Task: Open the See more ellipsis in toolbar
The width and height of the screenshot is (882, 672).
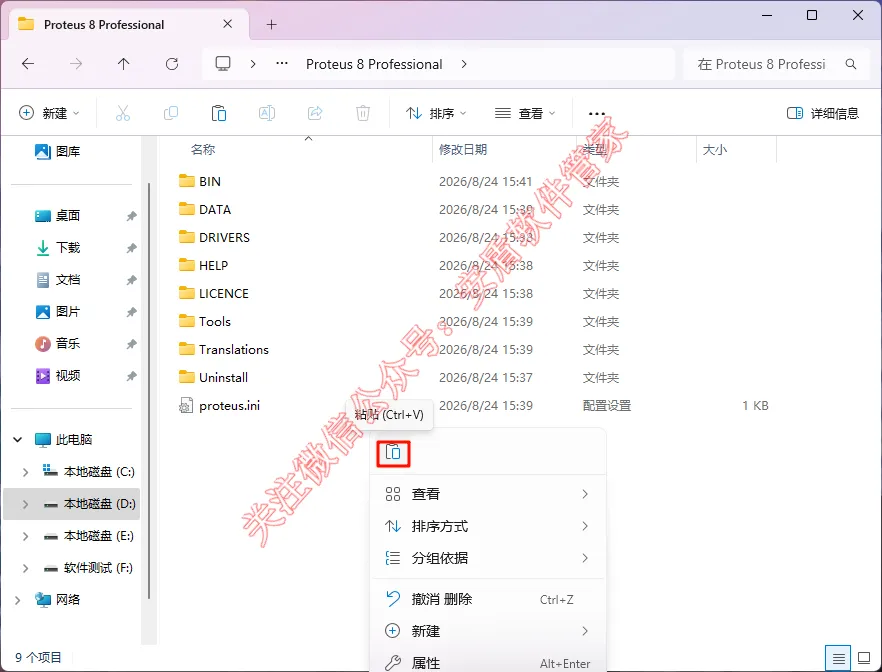Action: 596,114
